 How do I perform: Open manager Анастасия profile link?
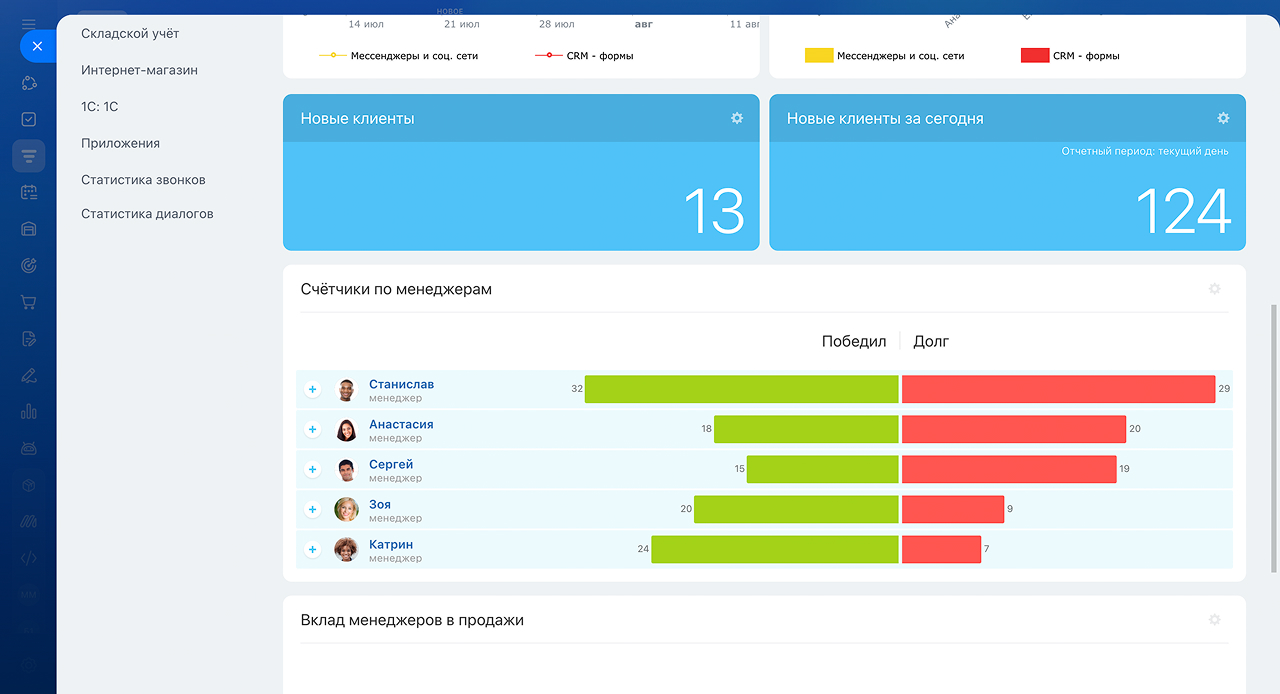401,424
